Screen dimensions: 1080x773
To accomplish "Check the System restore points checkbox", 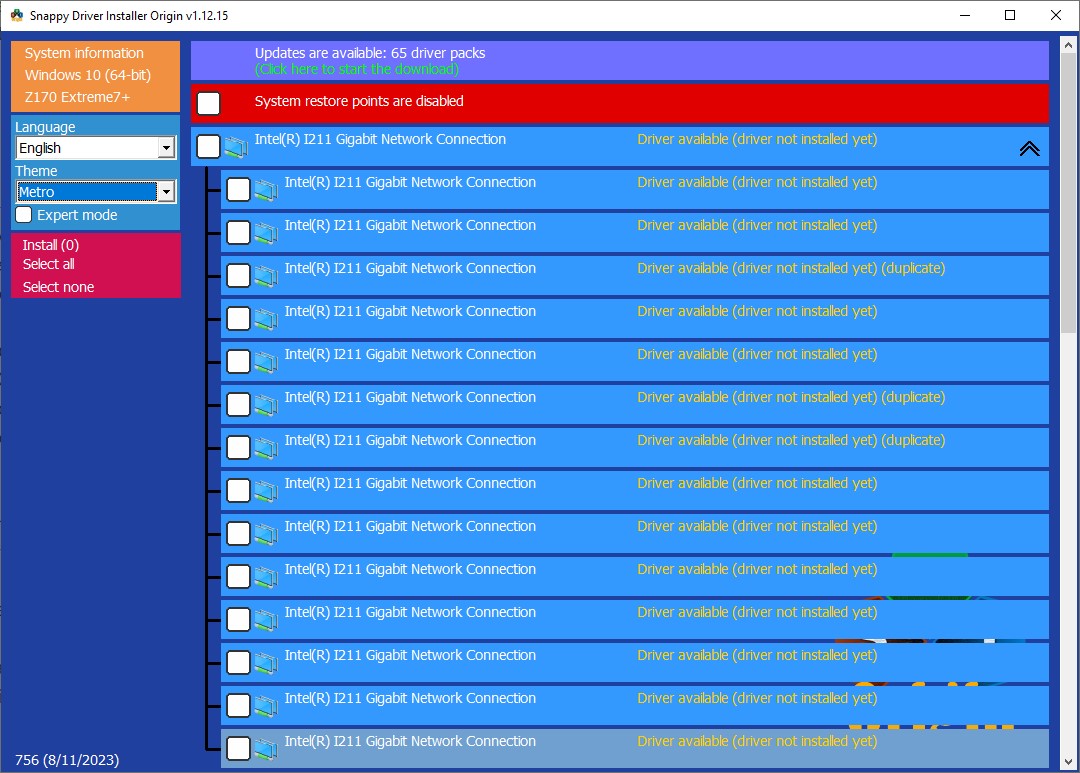I will (x=208, y=103).
